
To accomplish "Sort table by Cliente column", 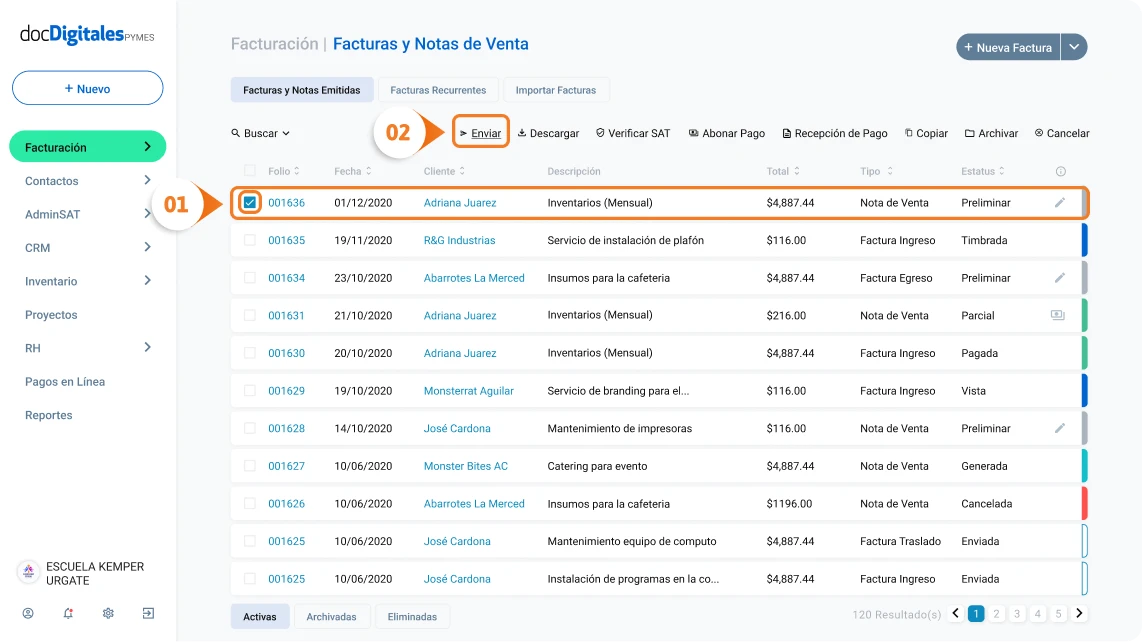I will click(444, 171).
